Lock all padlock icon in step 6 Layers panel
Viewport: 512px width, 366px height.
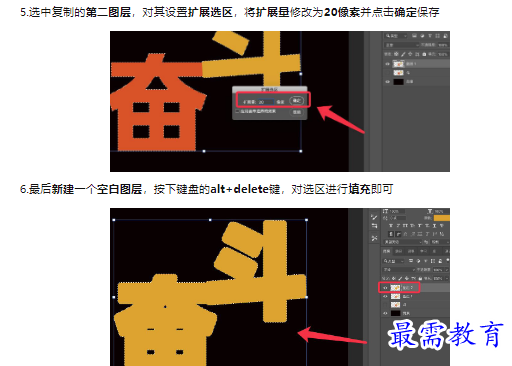coord(420,278)
